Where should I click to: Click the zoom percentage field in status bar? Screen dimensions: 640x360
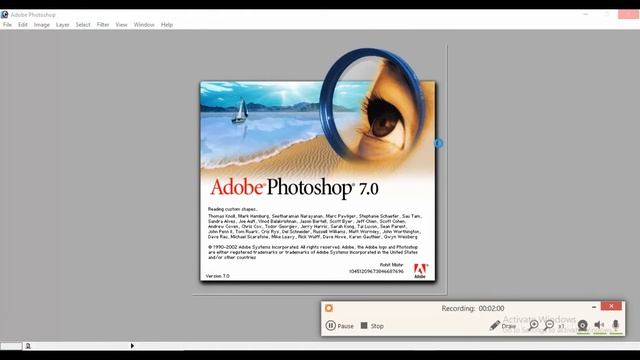tap(11, 346)
